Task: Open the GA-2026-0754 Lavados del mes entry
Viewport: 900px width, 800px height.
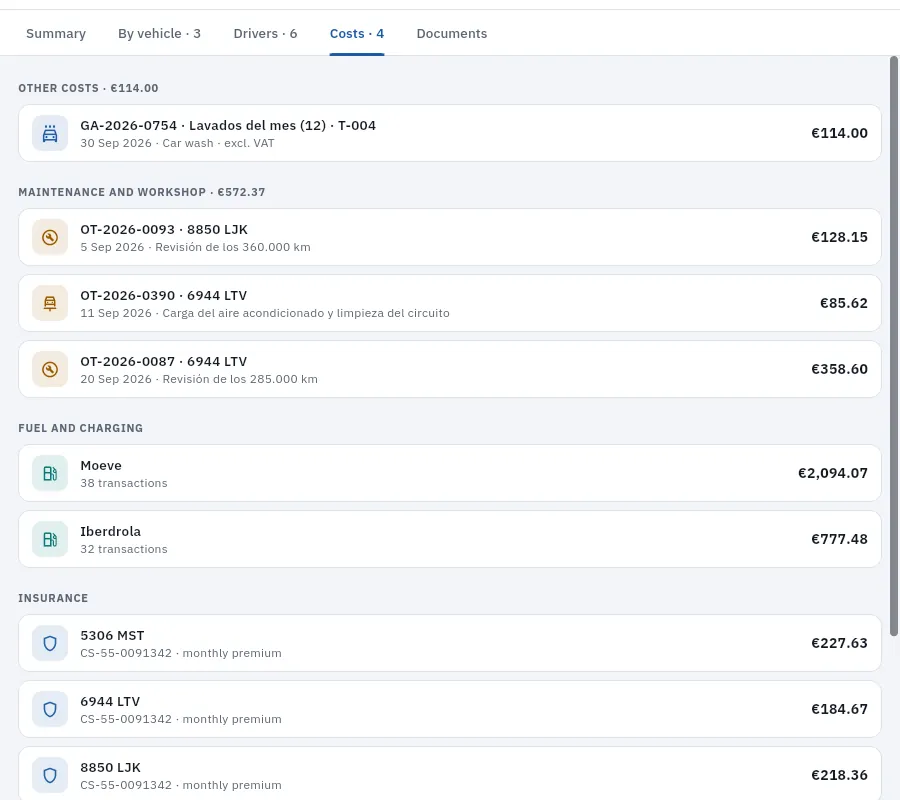Action: [x=449, y=133]
